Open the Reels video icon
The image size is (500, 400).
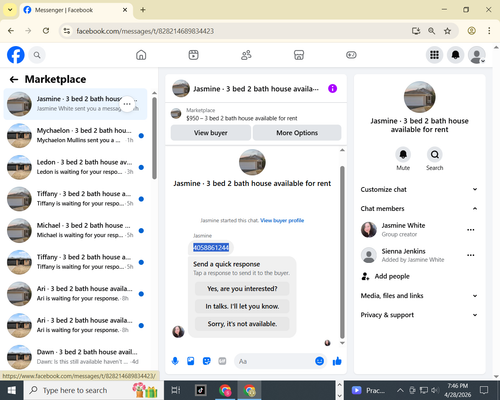click(x=193, y=55)
